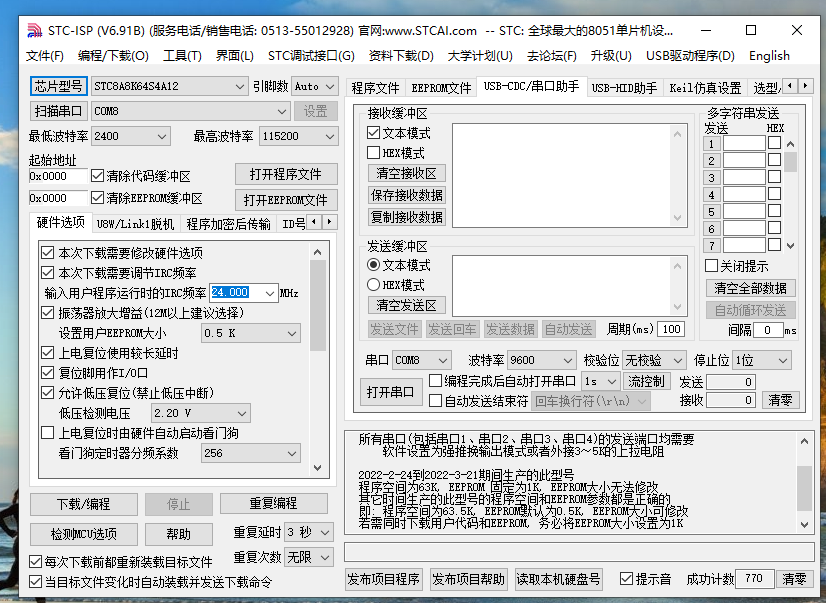
Task: Click the 清空接收区 button
Action: (406, 173)
